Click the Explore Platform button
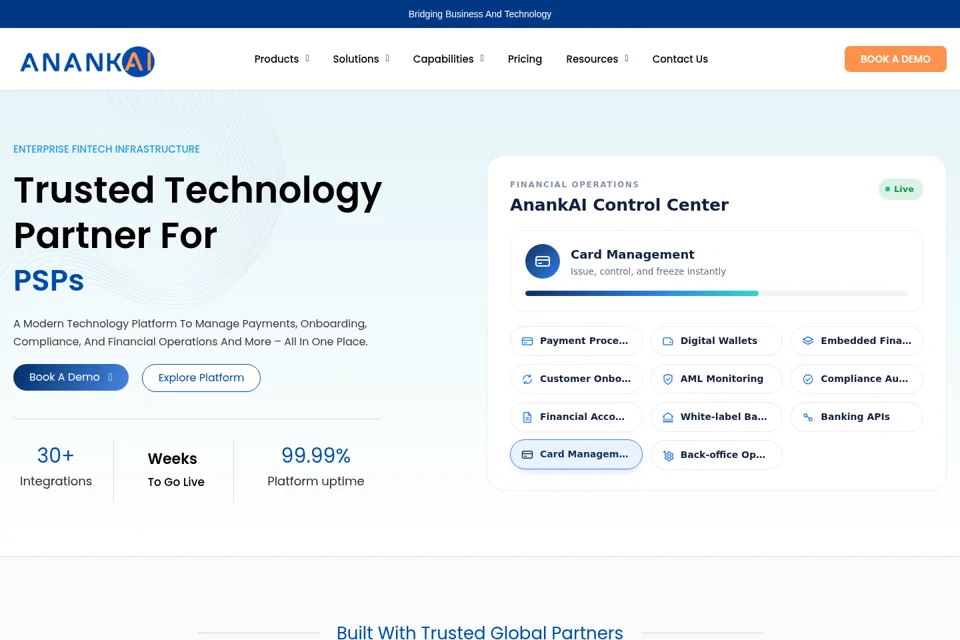This screenshot has width=960, height=640. (x=201, y=378)
